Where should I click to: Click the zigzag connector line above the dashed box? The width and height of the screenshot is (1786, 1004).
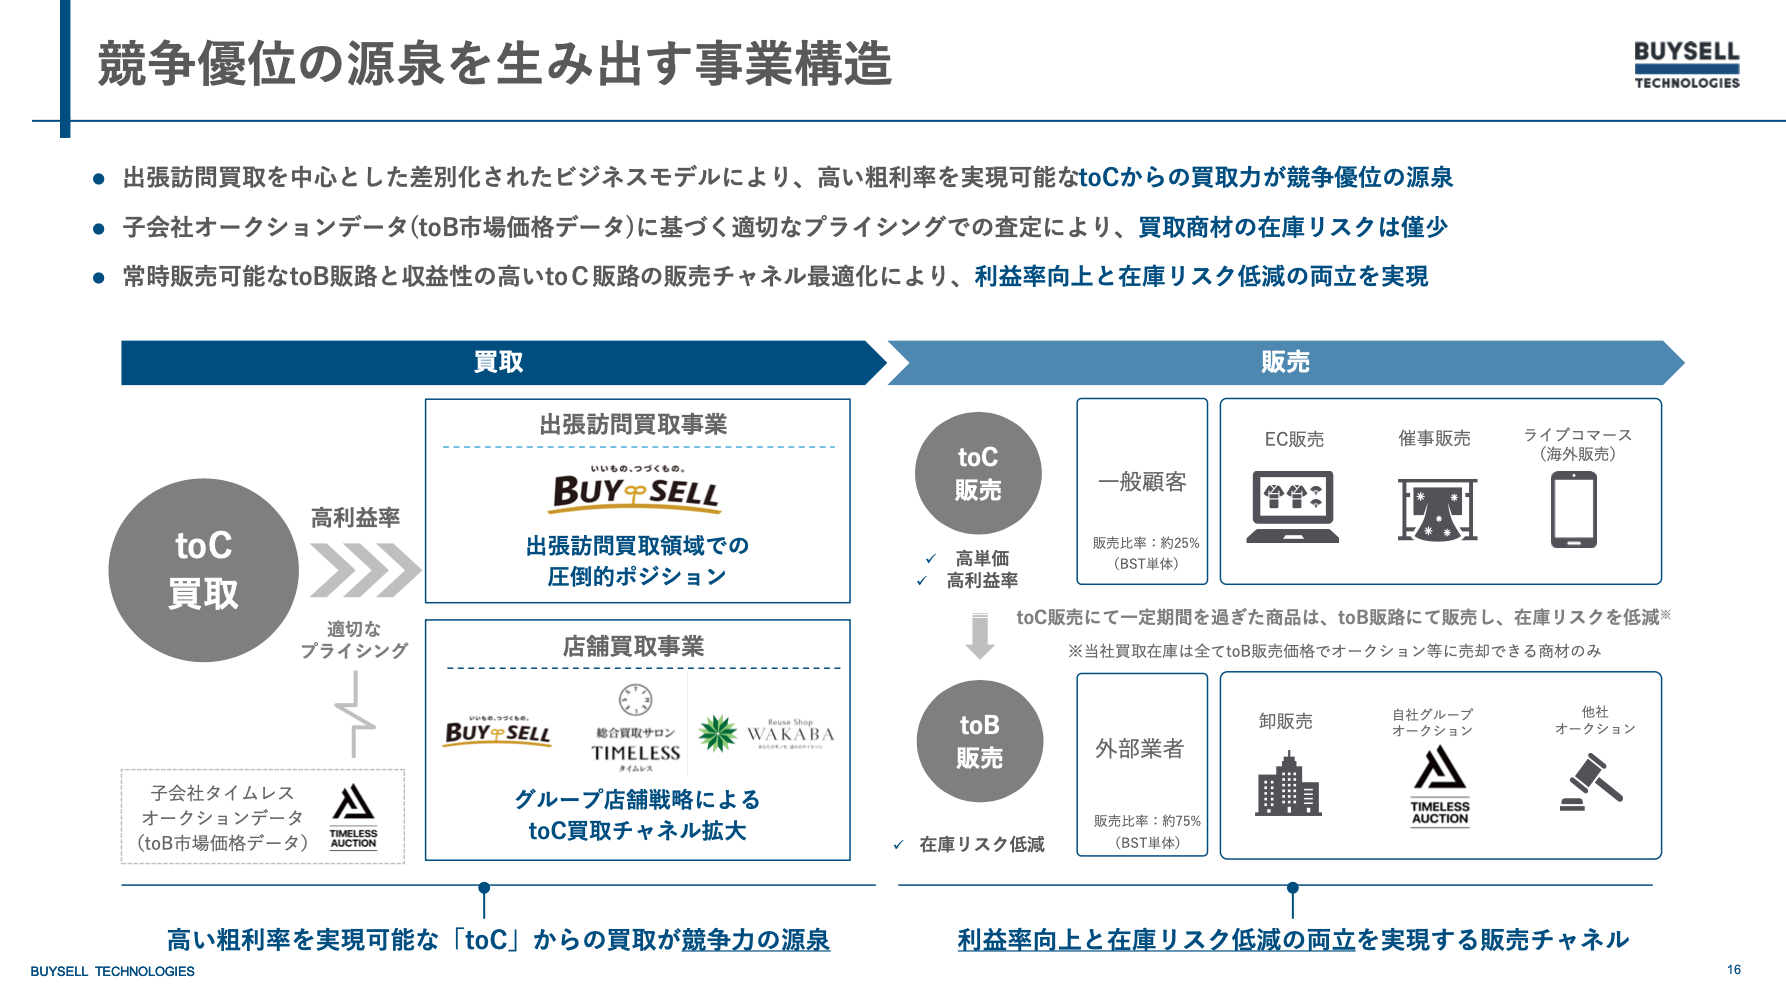(354, 713)
